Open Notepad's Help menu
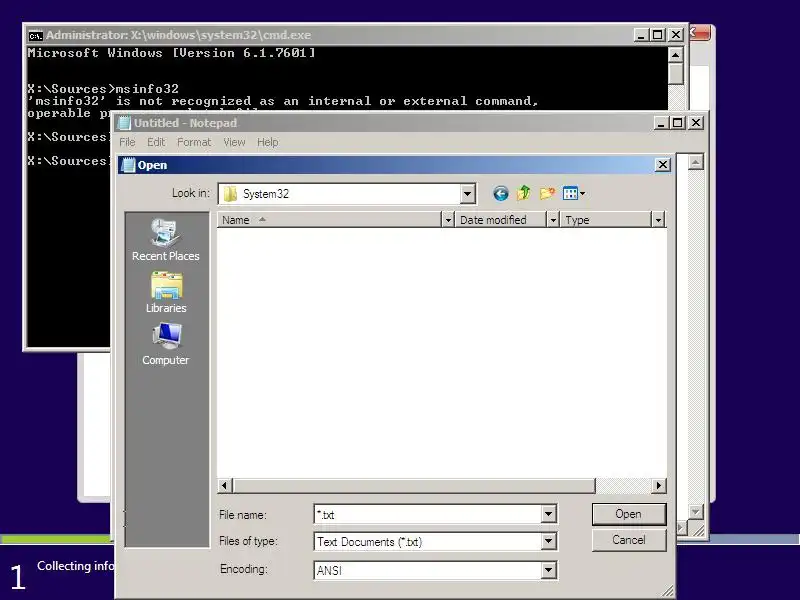 pyautogui.click(x=267, y=142)
